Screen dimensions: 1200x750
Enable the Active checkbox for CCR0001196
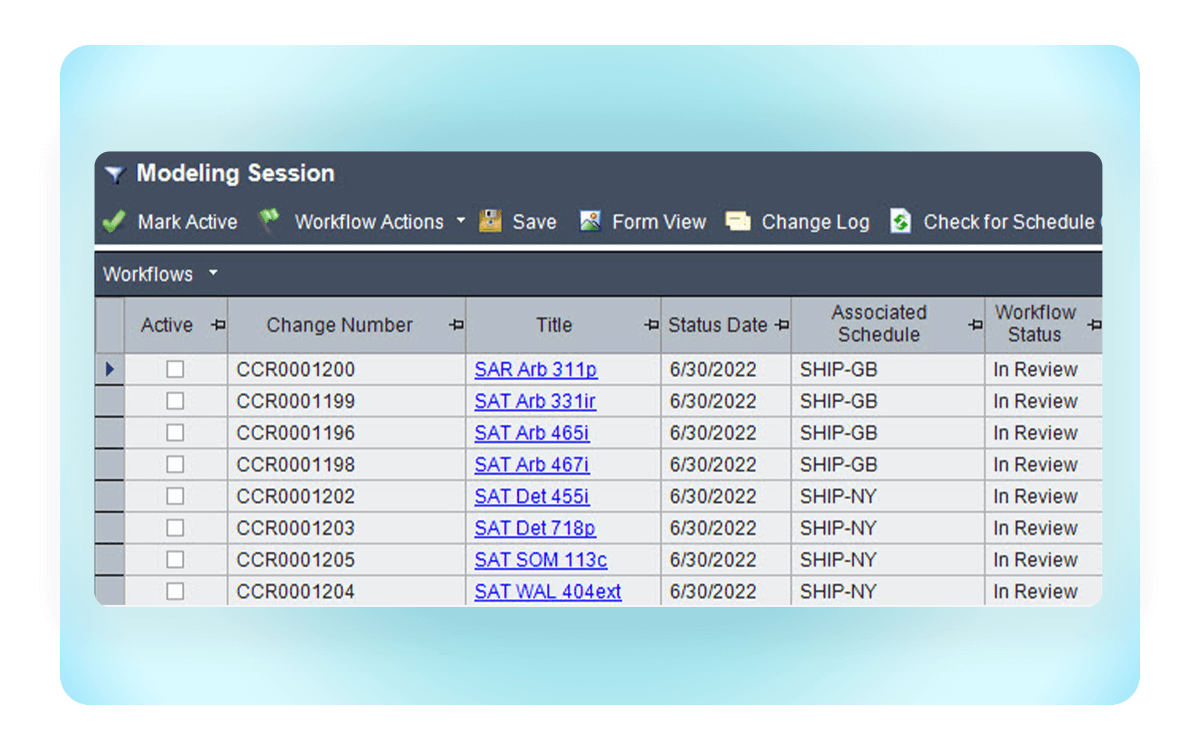[x=175, y=433]
